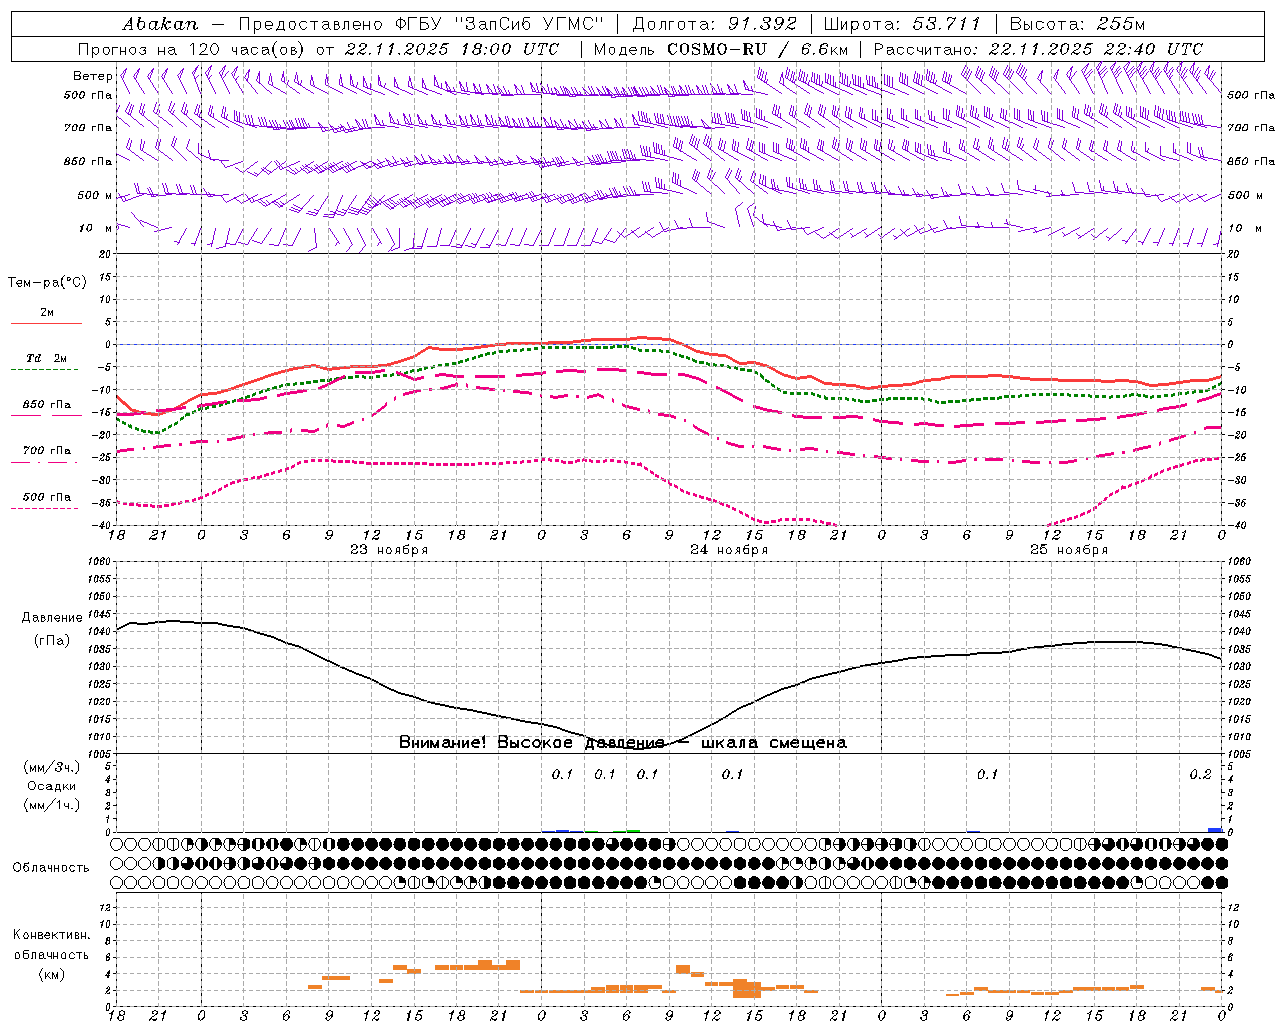Click the "Тем-ра(°C)" temperature panel label
The width and height of the screenshot is (1280, 1024).
pyautogui.click(x=47, y=283)
